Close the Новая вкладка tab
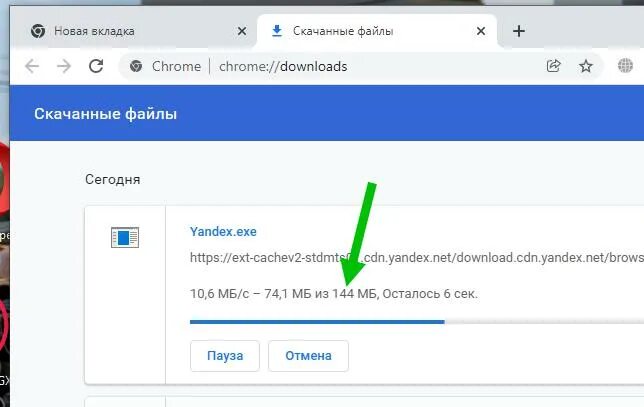 click(242, 31)
